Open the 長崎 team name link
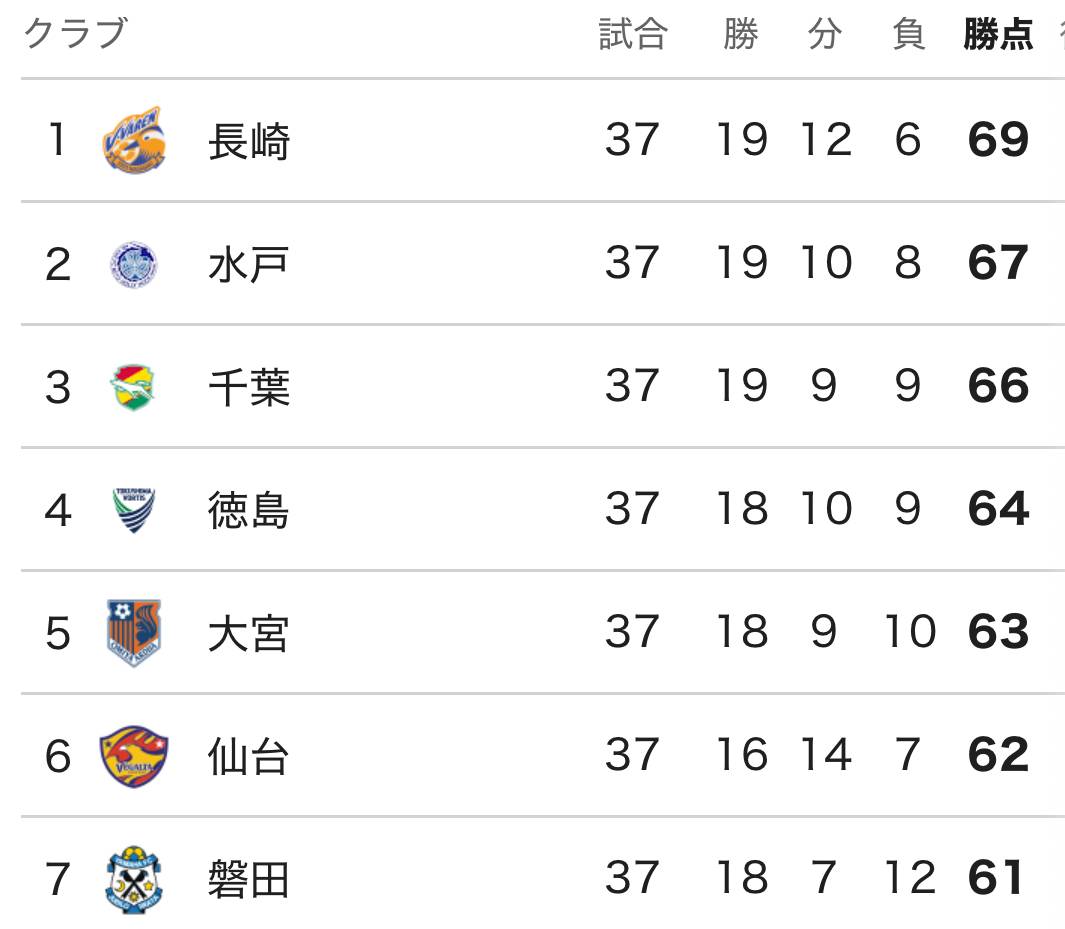The height and width of the screenshot is (929, 1065). tap(249, 141)
